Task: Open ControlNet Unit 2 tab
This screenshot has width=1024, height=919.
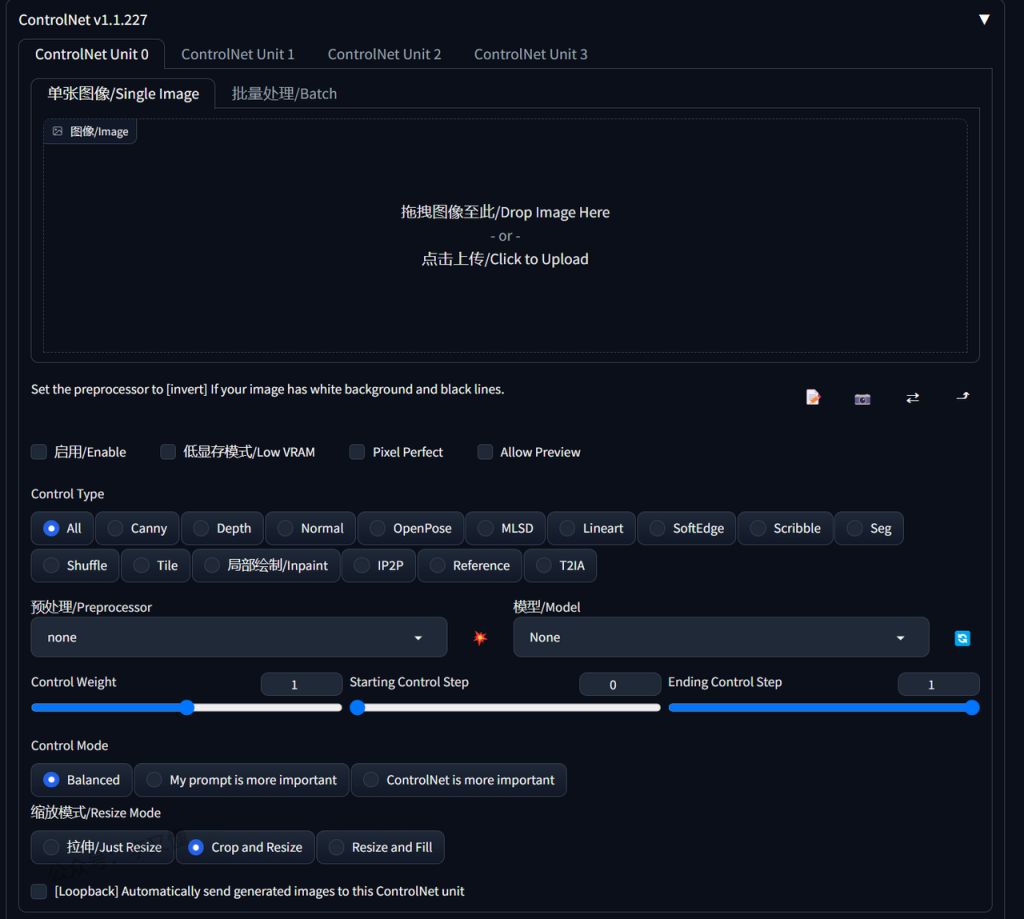Action: [384, 54]
